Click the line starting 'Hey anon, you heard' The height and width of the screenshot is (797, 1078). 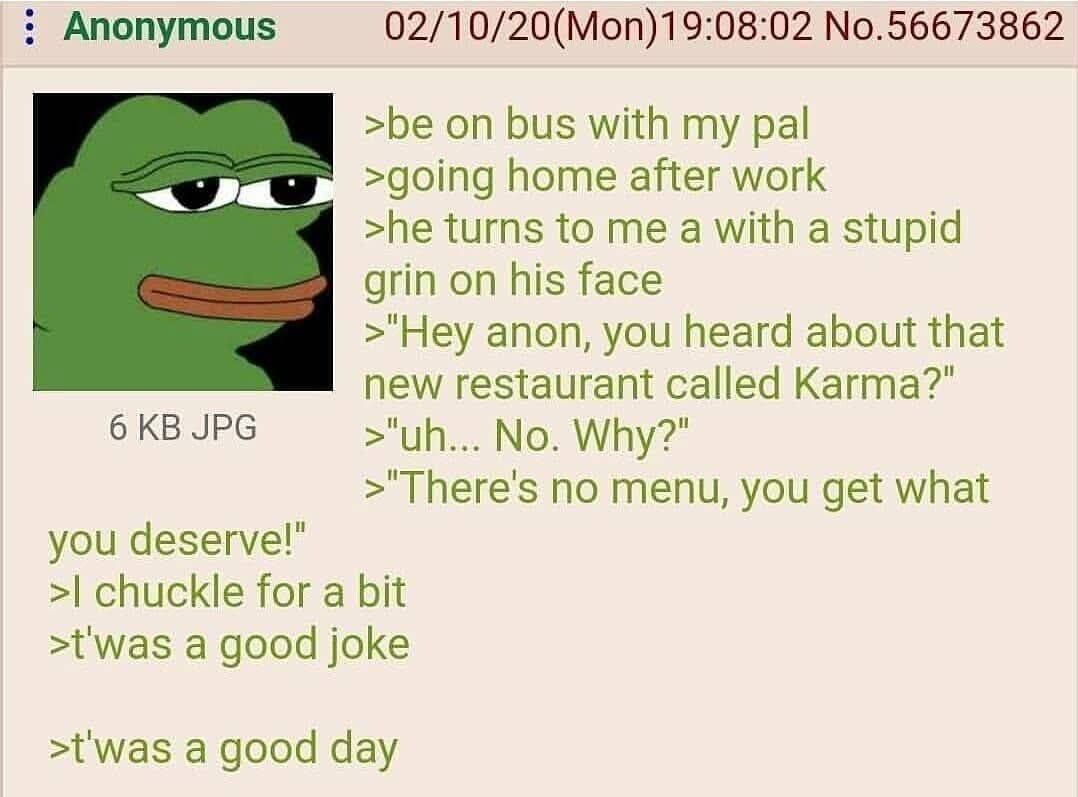pos(684,333)
